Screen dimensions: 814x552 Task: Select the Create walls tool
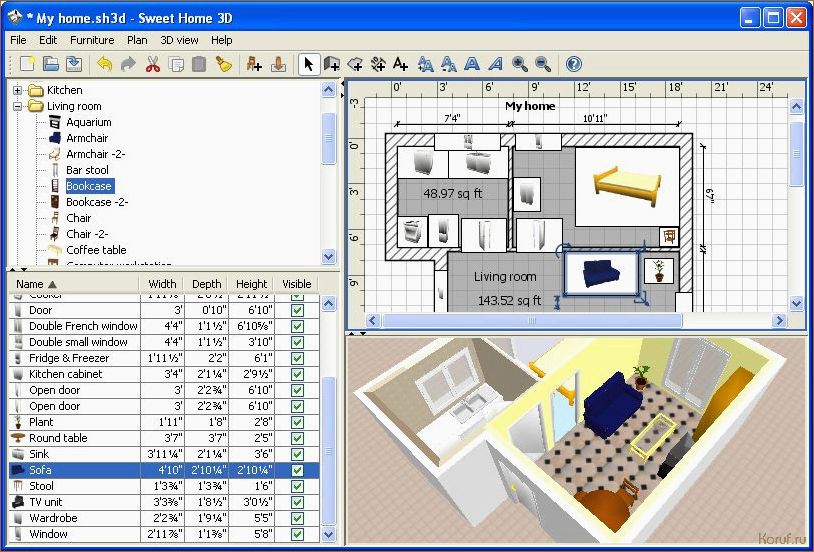click(332, 64)
